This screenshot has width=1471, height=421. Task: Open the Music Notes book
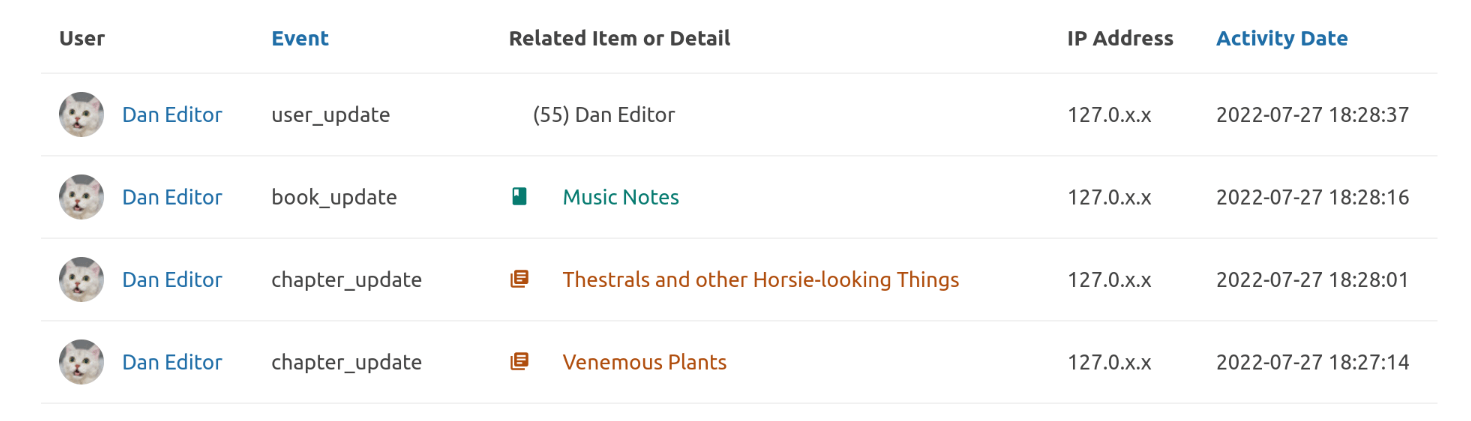point(621,197)
